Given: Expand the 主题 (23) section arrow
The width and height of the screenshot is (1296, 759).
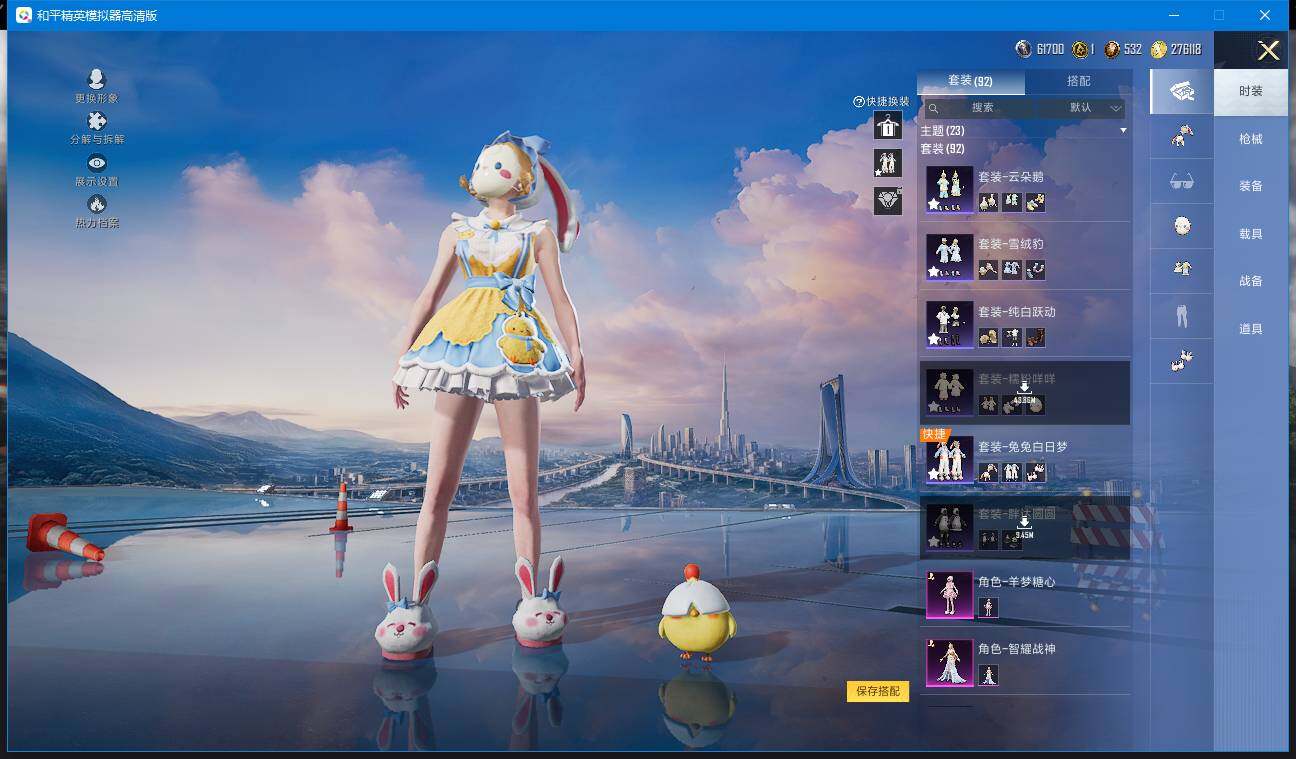Looking at the screenshot, I should pyautogui.click(x=1122, y=131).
